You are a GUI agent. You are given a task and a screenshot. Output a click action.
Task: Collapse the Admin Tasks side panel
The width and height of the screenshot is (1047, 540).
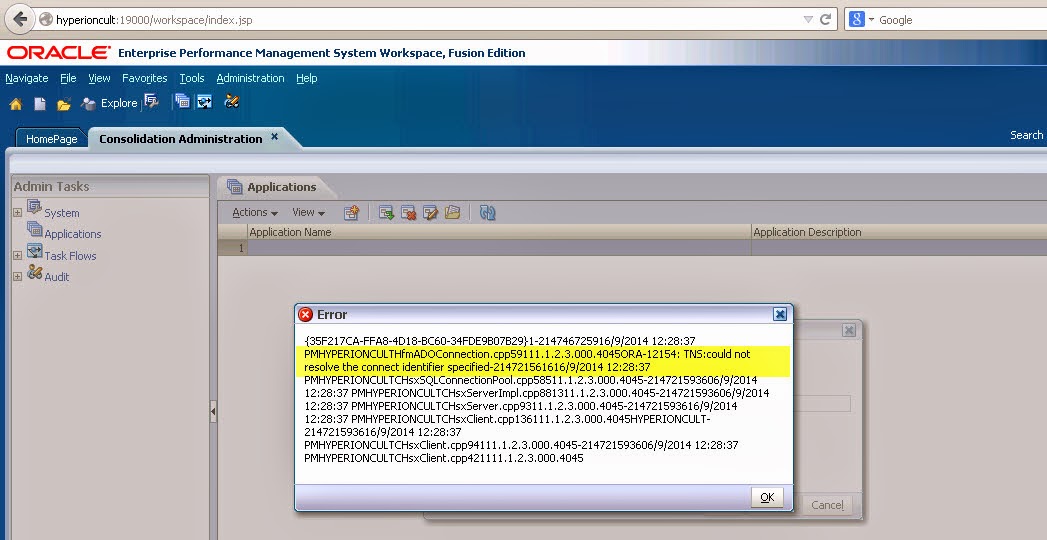click(213, 412)
